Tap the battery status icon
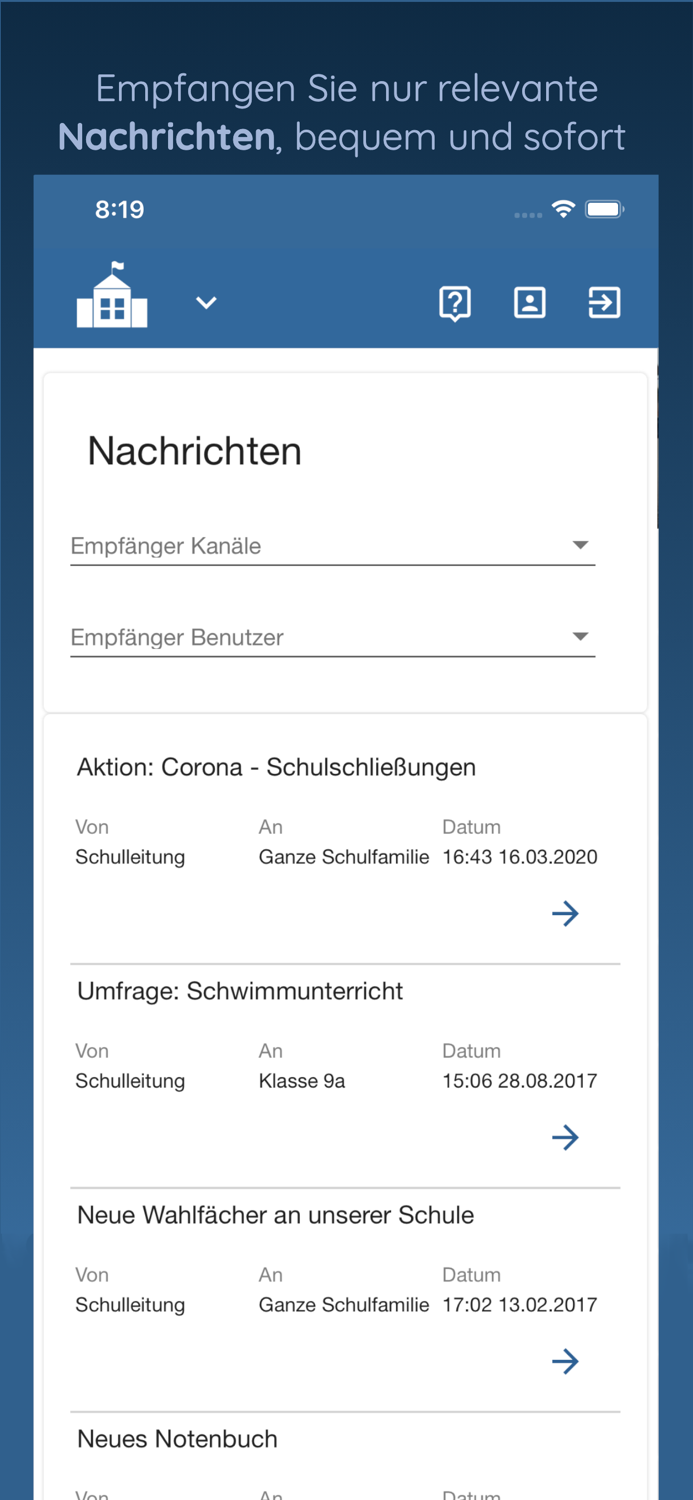Image resolution: width=693 pixels, height=1500 pixels. (605, 209)
